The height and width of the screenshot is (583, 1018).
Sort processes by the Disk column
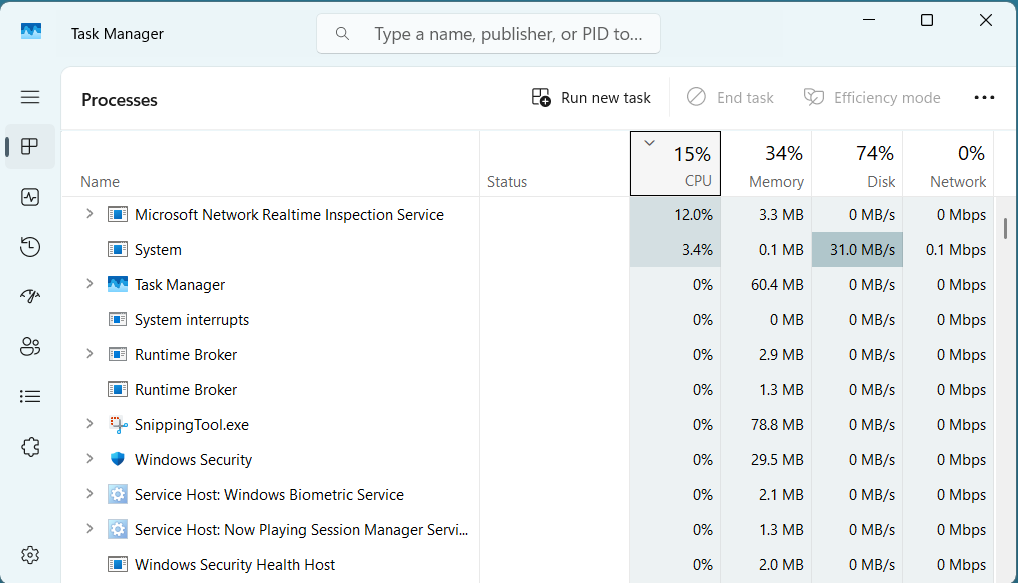tap(857, 164)
